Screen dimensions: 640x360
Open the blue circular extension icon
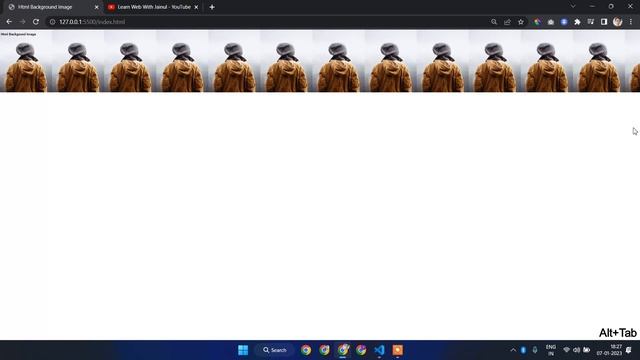pyautogui.click(x=564, y=22)
